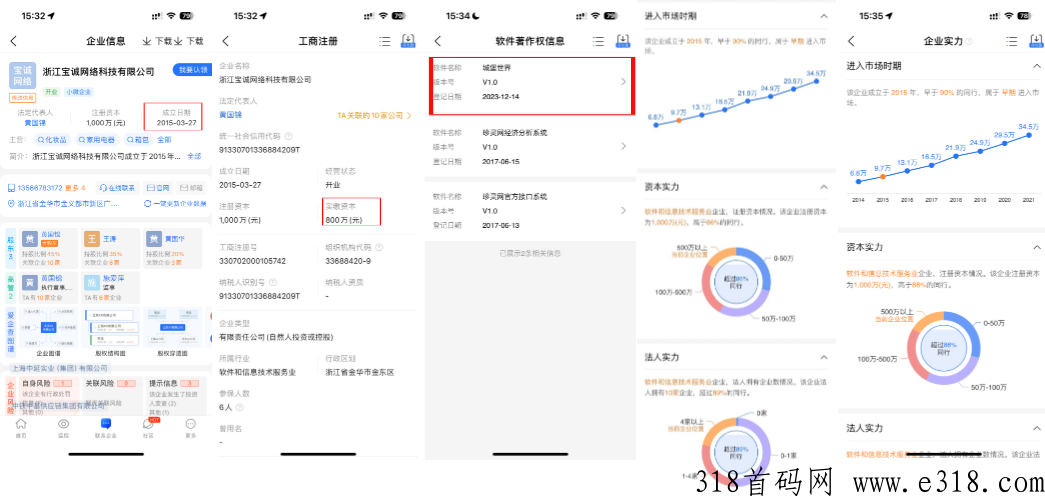Open TA关联的10家公司 link
1045x496 pixels.
pyautogui.click(x=368, y=115)
